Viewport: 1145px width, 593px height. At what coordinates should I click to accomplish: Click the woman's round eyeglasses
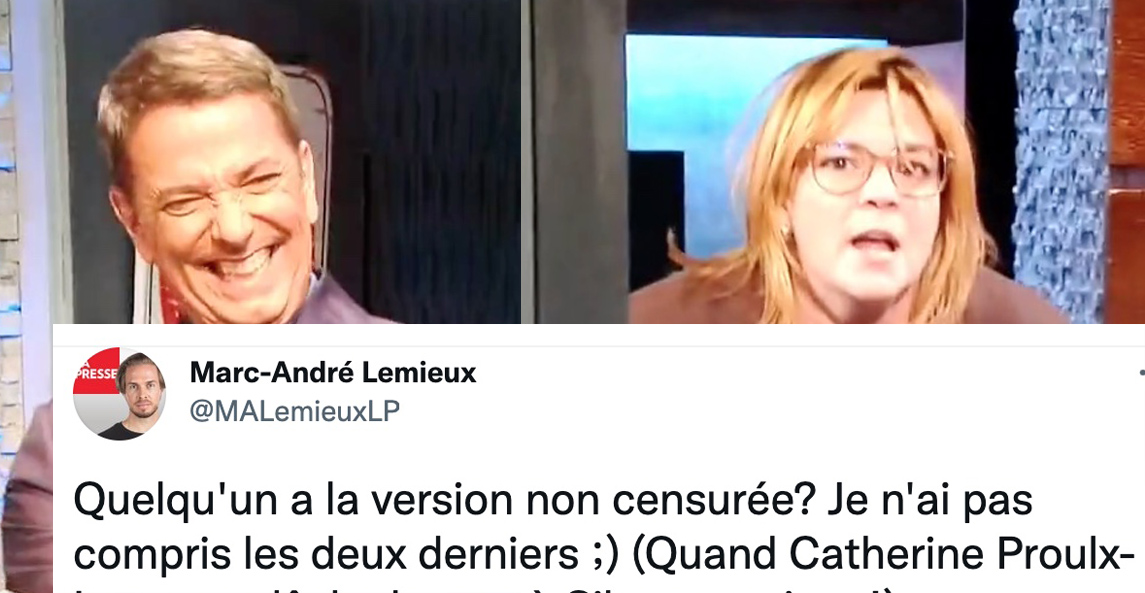click(880, 169)
